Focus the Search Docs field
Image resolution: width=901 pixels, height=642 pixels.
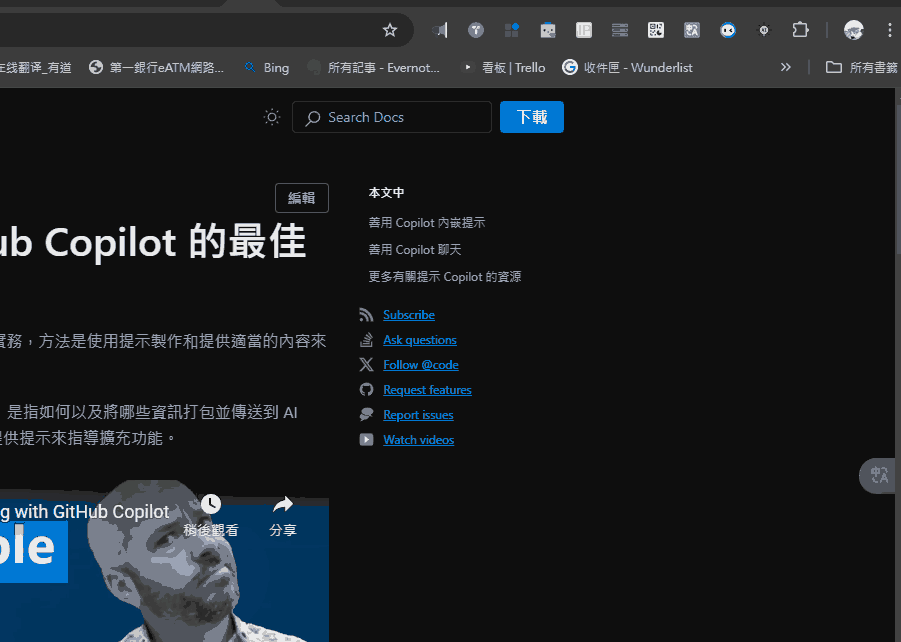(392, 117)
